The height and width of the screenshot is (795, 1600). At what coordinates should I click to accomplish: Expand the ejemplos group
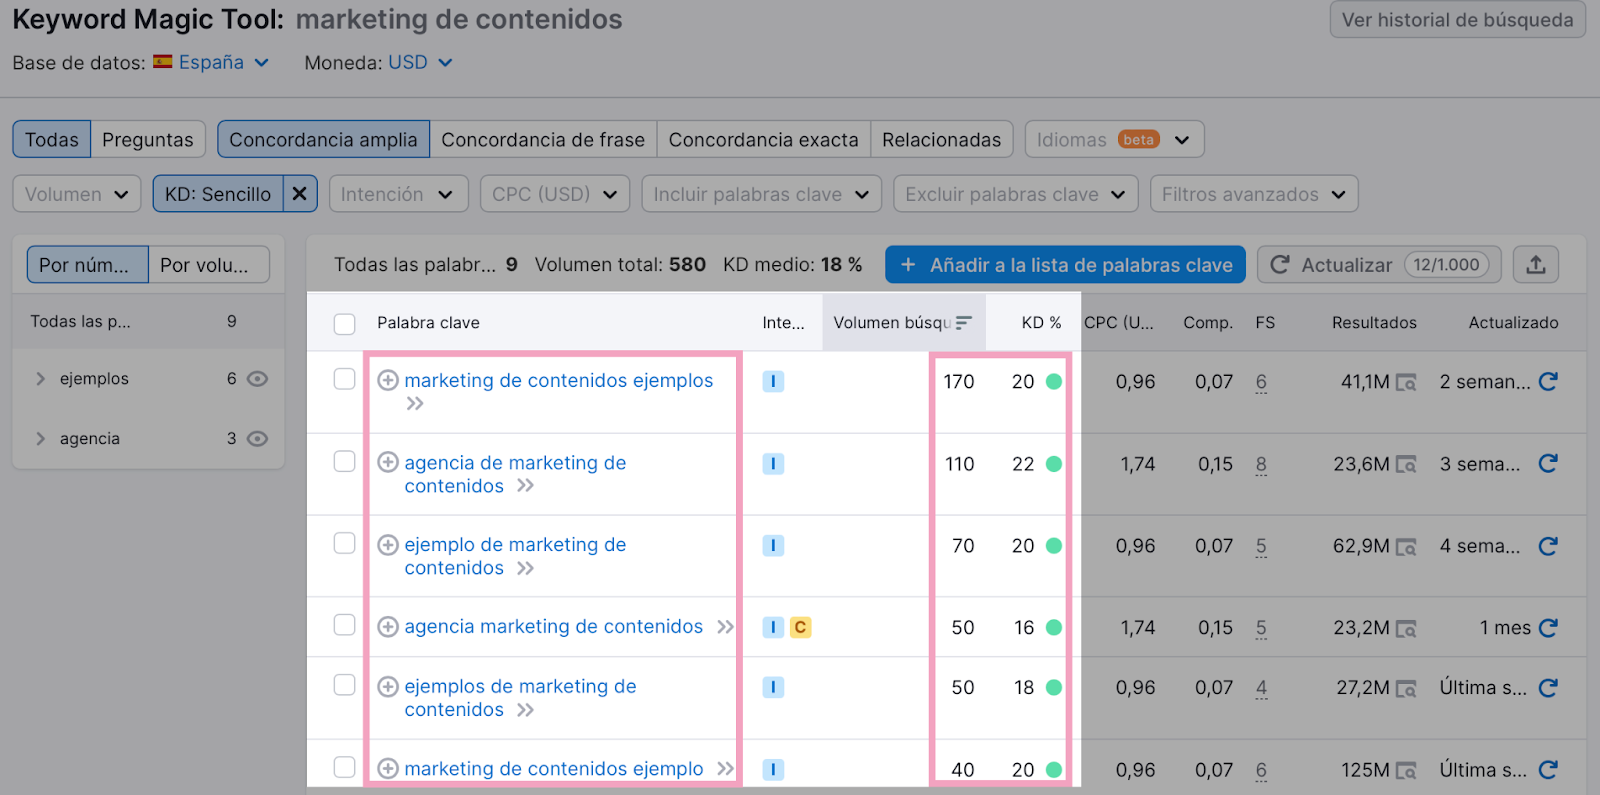click(41, 379)
